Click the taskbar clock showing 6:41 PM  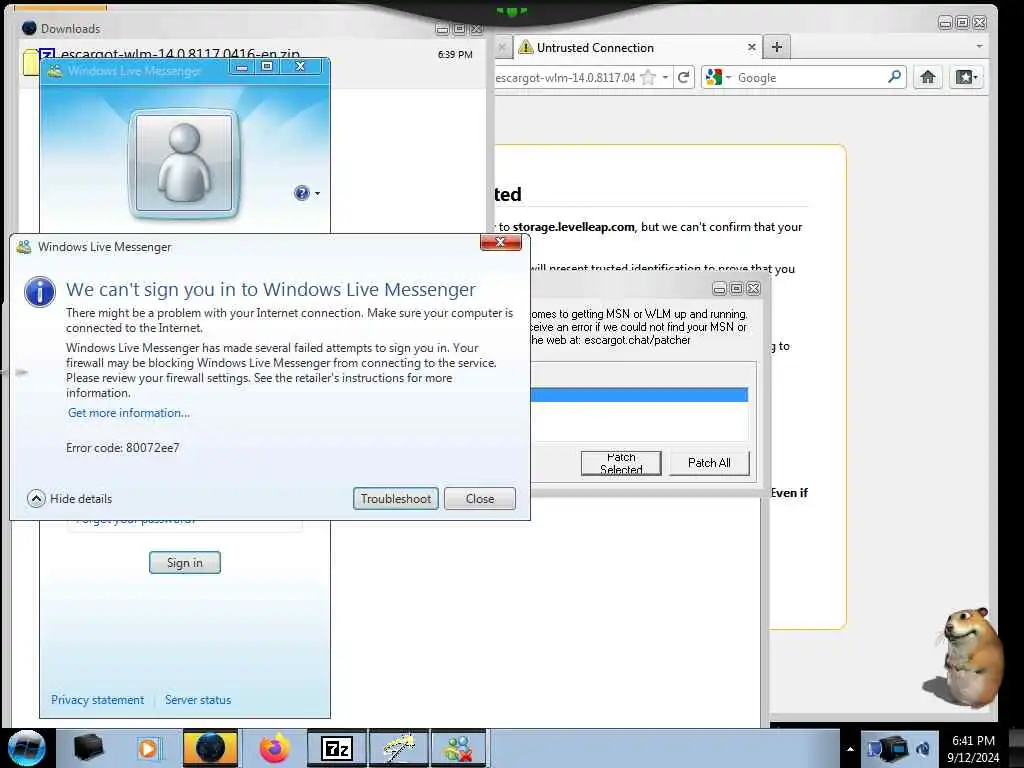pyautogui.click(x=973, y=749)
